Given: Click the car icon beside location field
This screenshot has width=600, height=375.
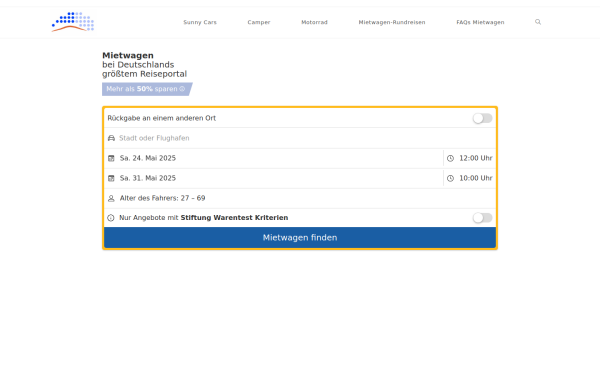Looking at the screenshot, I should tap(111, 138).
